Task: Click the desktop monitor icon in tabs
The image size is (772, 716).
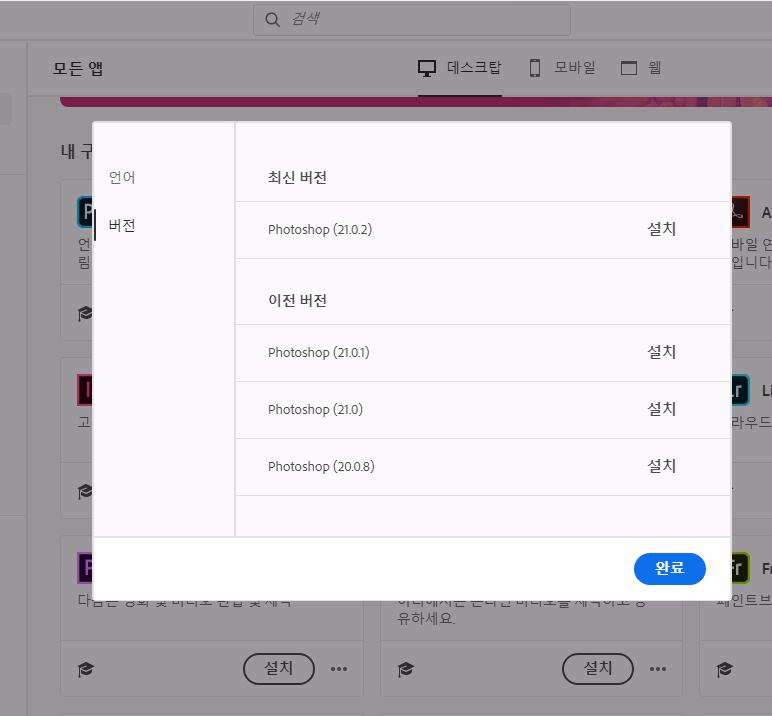Action: [427, 68]
